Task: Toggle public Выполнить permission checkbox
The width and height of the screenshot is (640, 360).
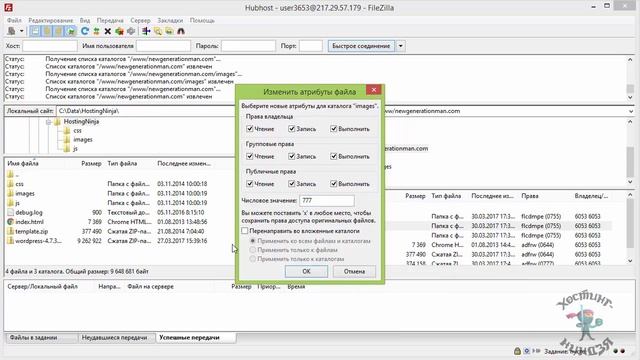Action: click(333, 184)
